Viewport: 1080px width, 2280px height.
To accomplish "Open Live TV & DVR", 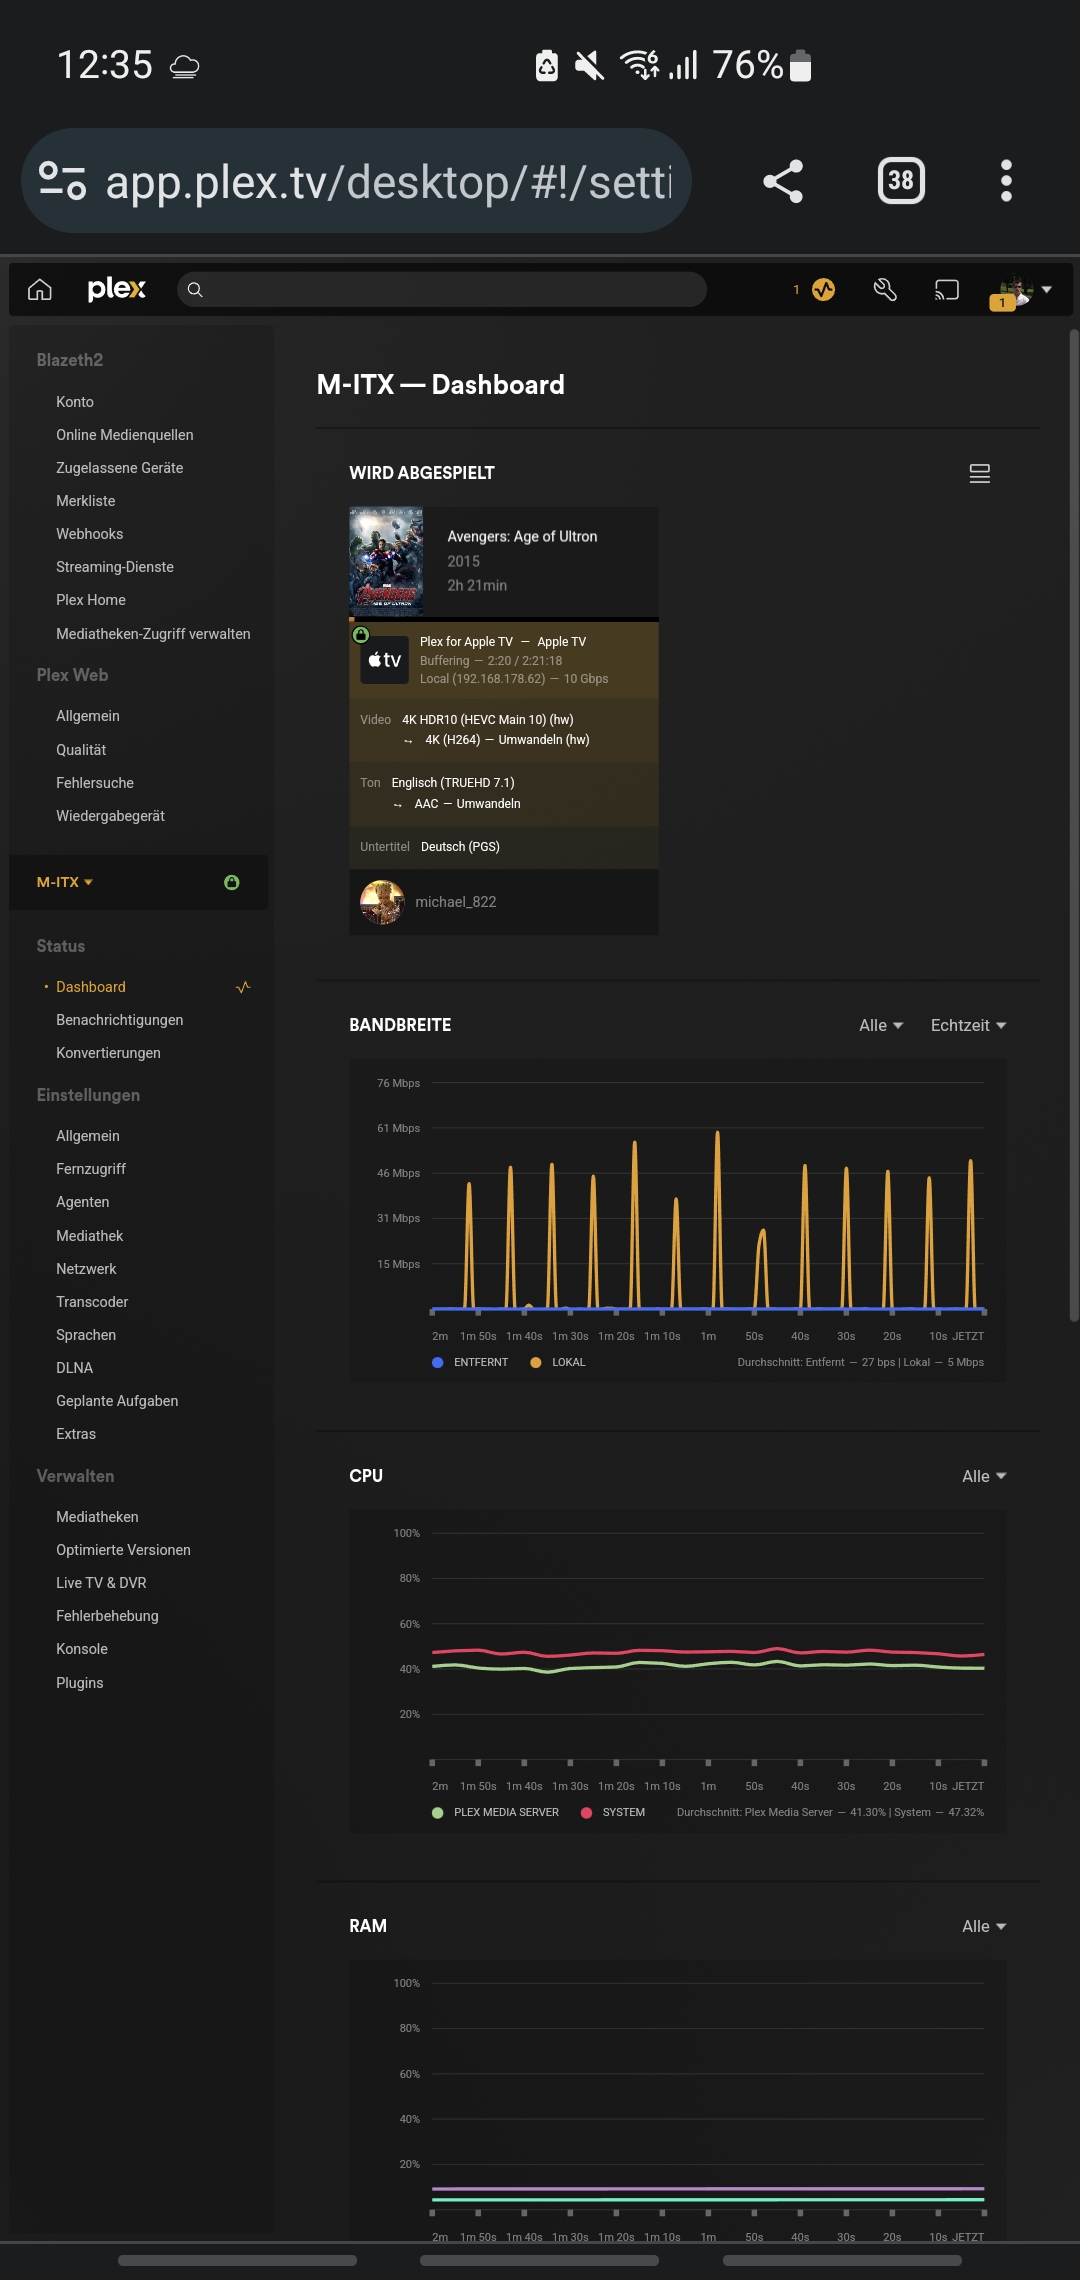I will 101,1583.
